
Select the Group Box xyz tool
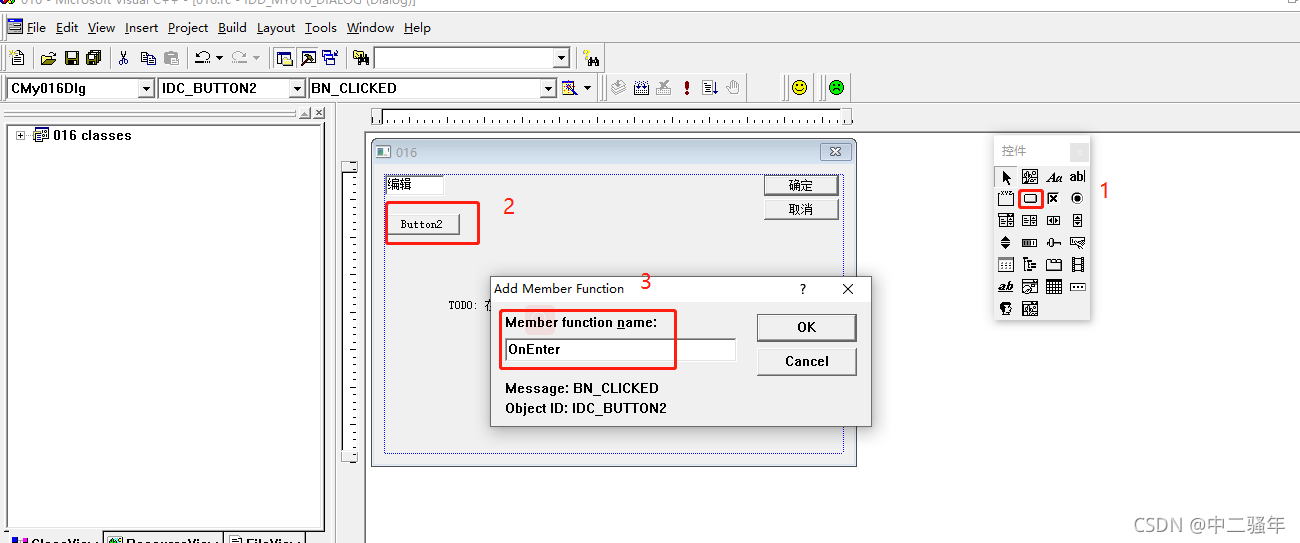pos(1006,199)
